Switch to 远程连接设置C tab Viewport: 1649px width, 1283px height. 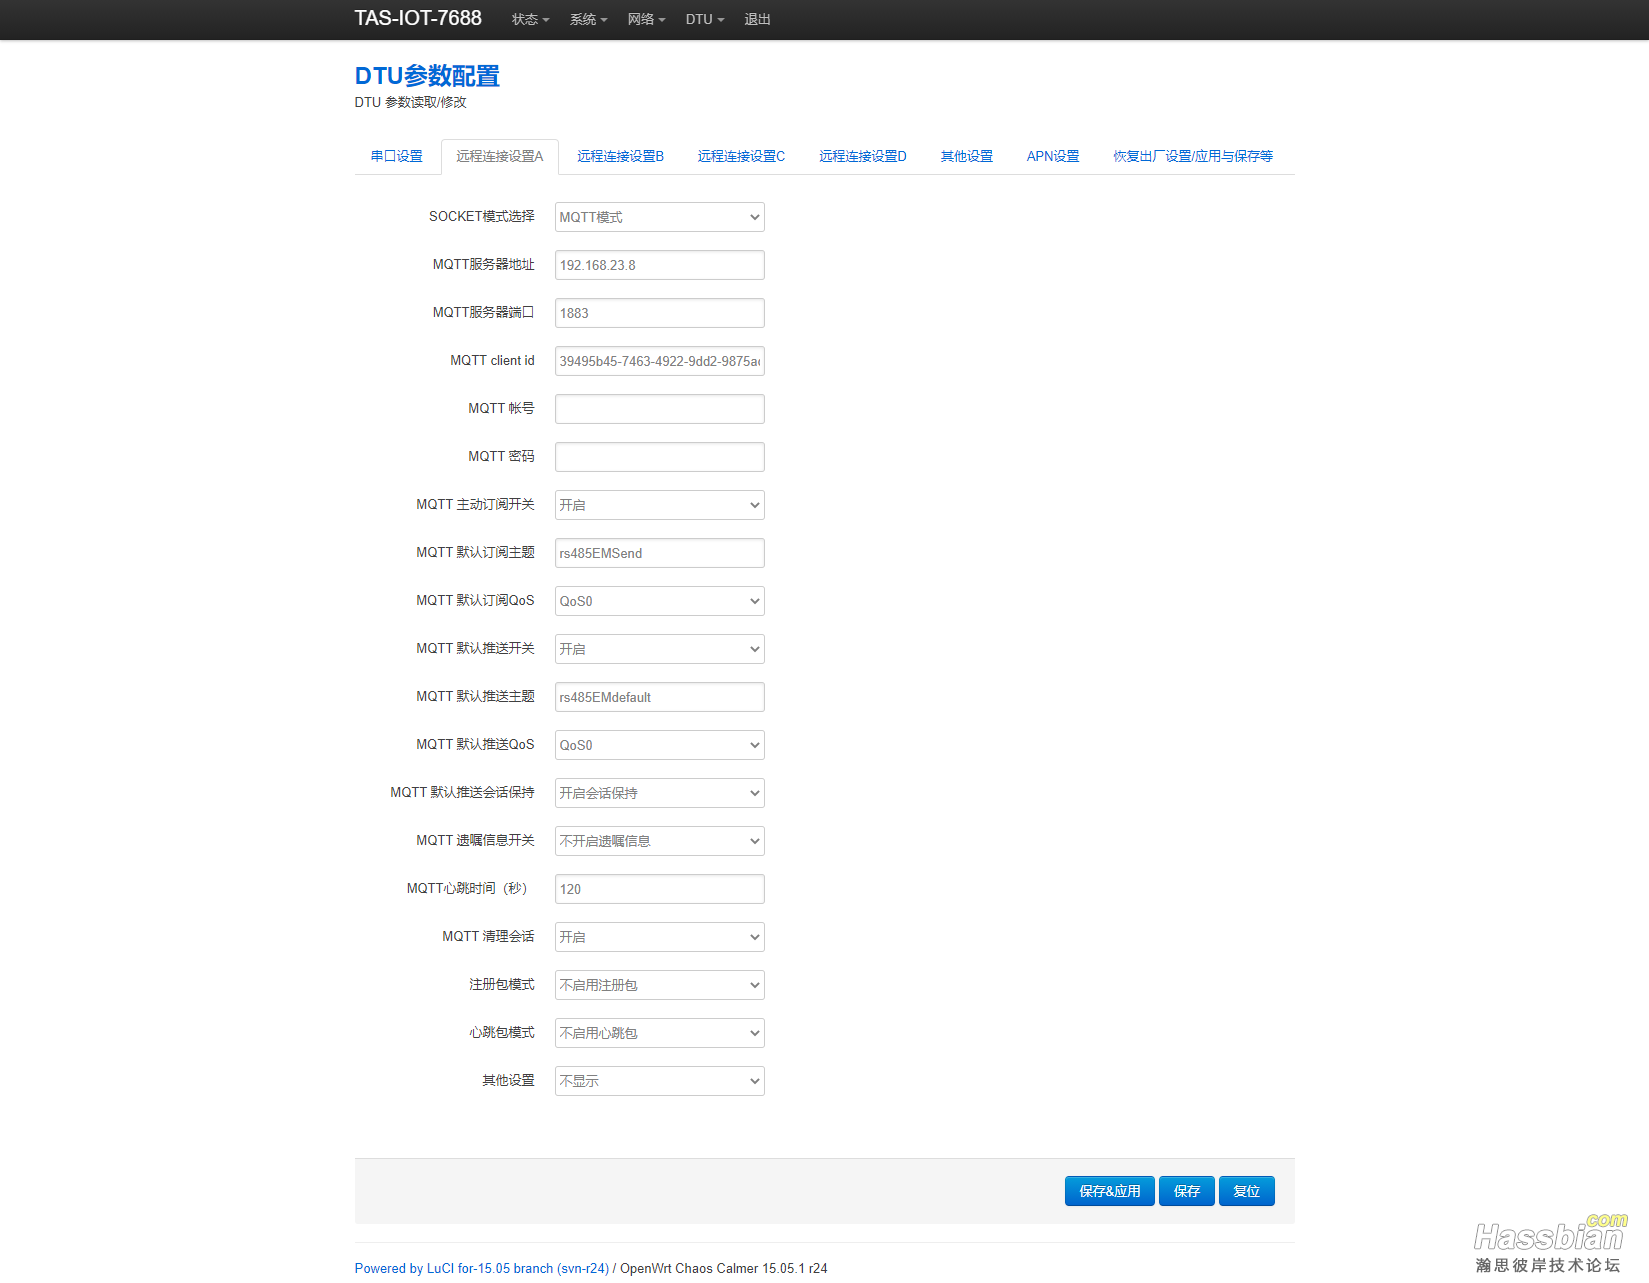pyautogui.click(x=741, y=156)
